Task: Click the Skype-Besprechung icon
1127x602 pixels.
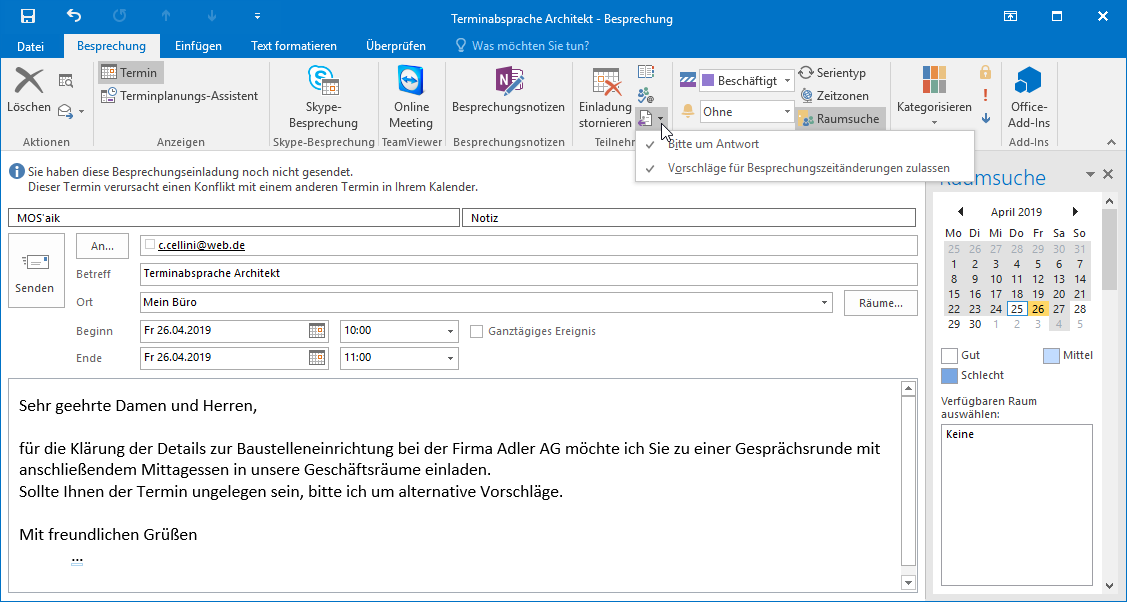Action: (322, 81)
